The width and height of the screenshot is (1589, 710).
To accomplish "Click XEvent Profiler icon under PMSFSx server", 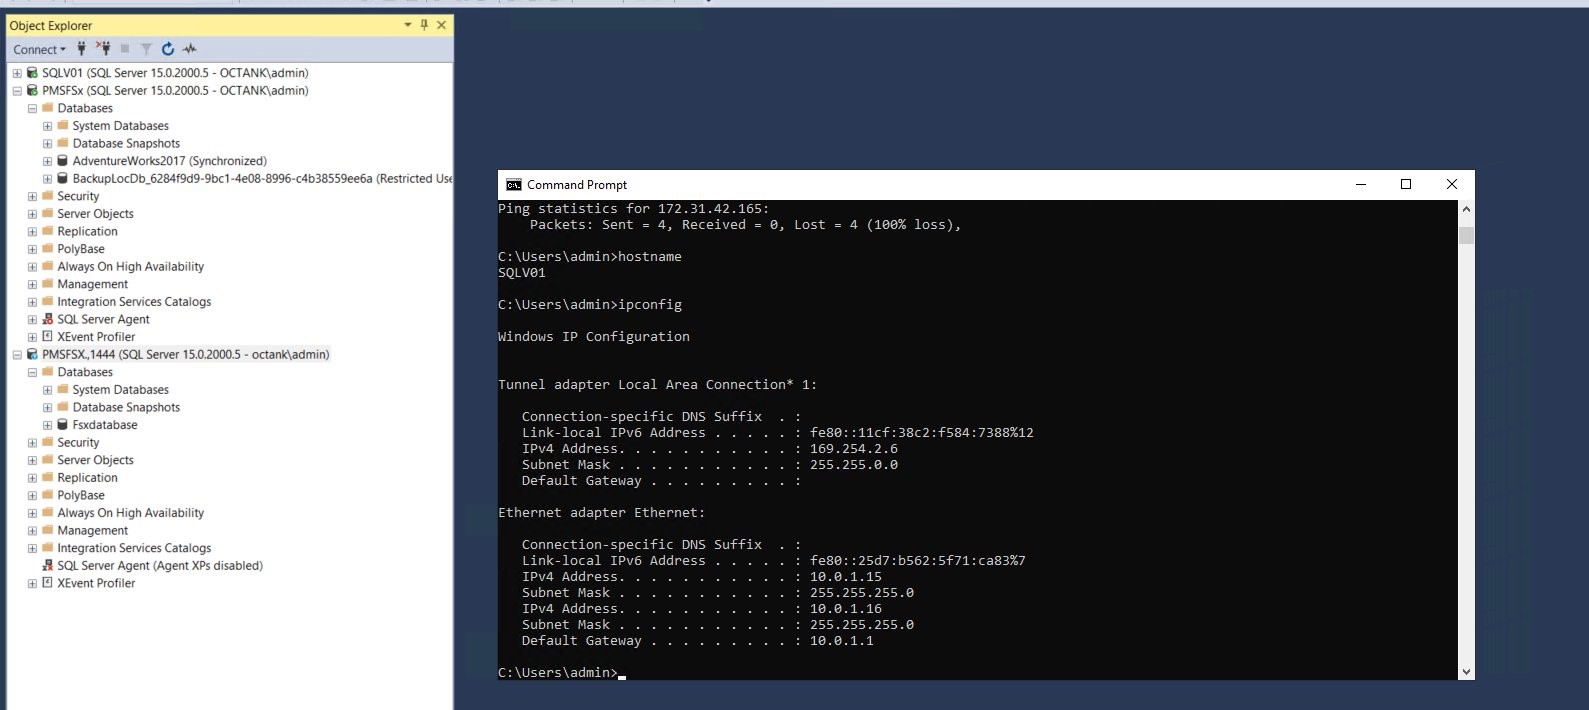I will pyautogui.click(x=47, y=337).
